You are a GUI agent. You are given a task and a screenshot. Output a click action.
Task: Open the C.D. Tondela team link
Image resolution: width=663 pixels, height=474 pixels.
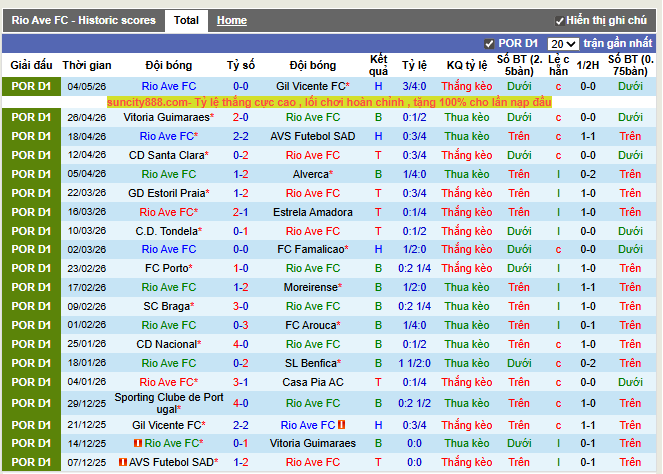point(167,231)
